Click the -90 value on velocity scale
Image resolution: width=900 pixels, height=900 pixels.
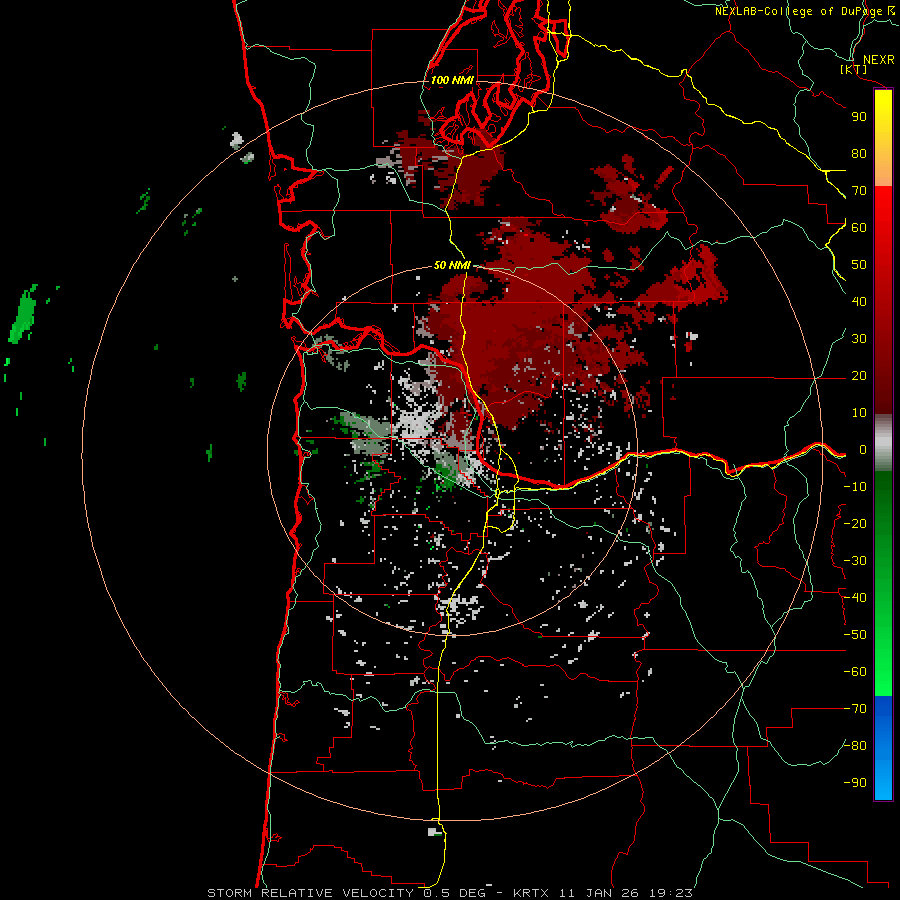point(855,783)
